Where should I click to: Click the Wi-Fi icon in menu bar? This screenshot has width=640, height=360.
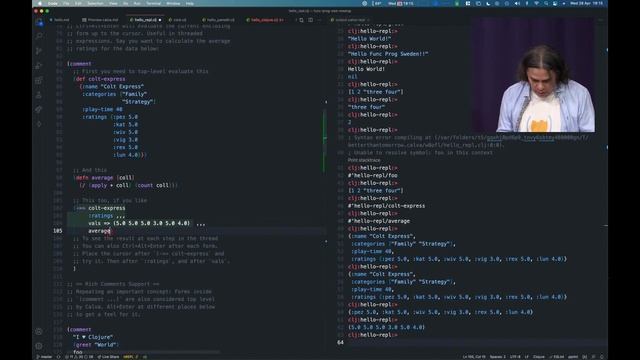coord(536,3)
